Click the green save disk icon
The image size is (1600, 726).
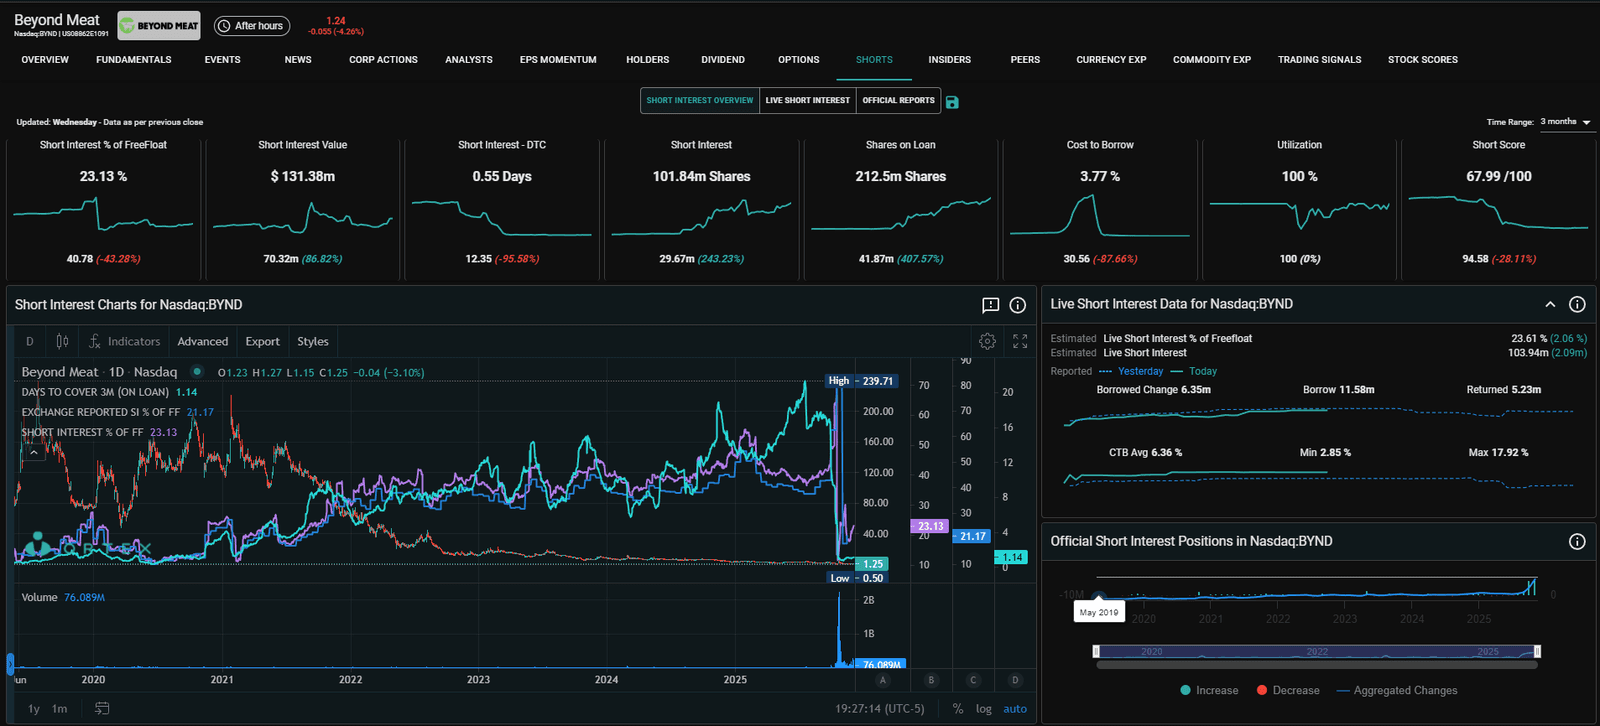click(952, 102)
